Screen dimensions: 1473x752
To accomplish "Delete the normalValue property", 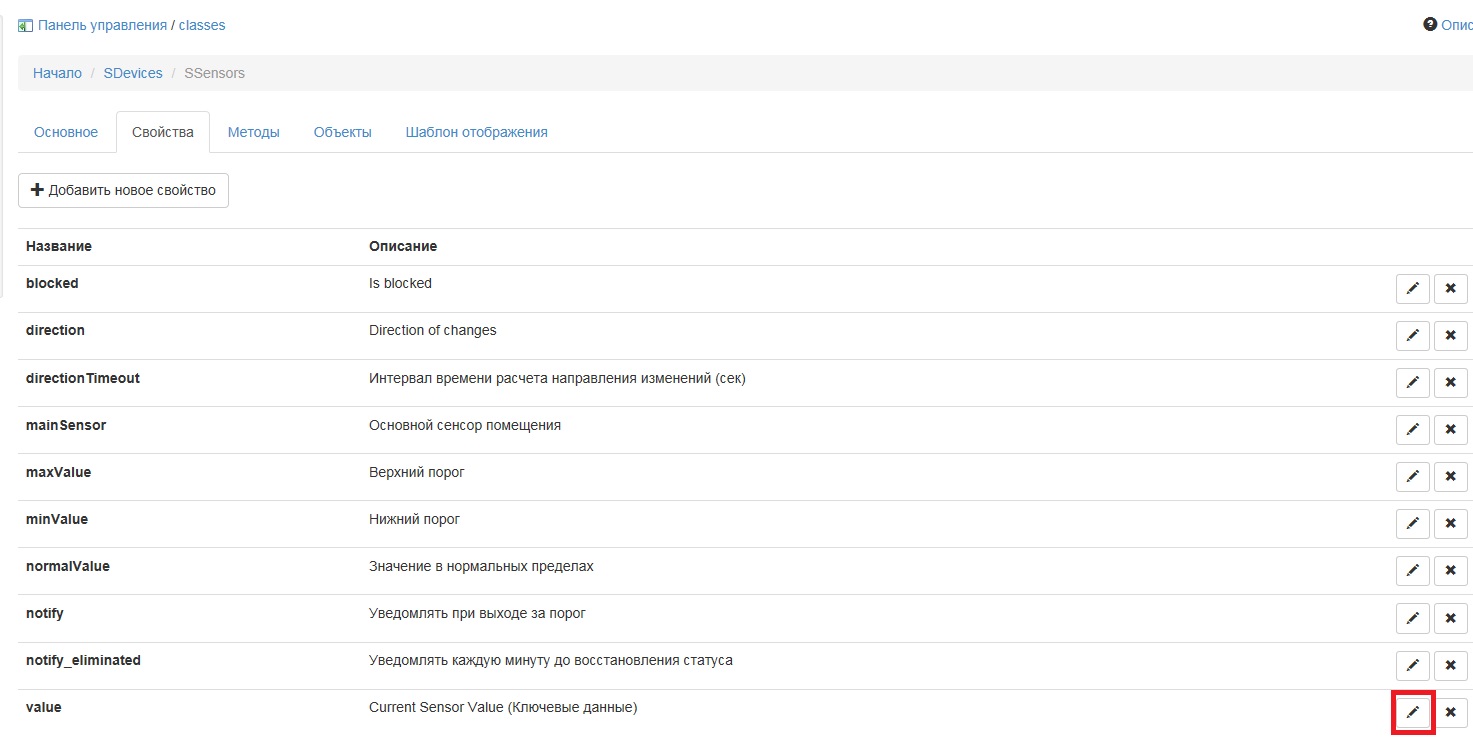I will point(1450,570).
